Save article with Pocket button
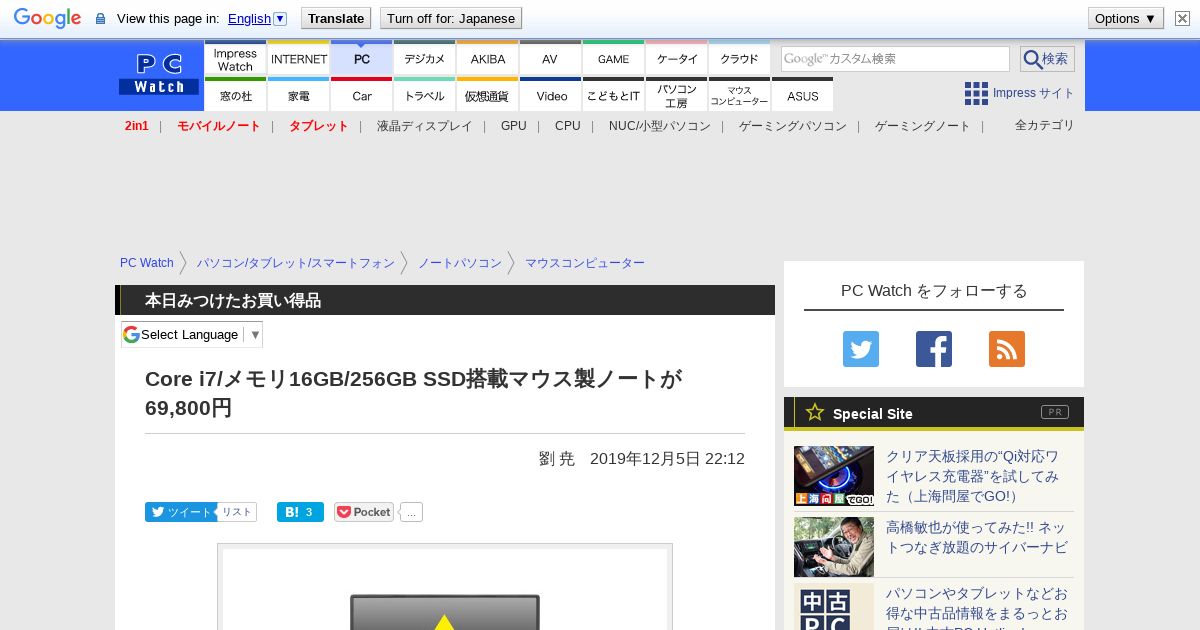This screenshot has height=630, width=1200. click(364, 512)
